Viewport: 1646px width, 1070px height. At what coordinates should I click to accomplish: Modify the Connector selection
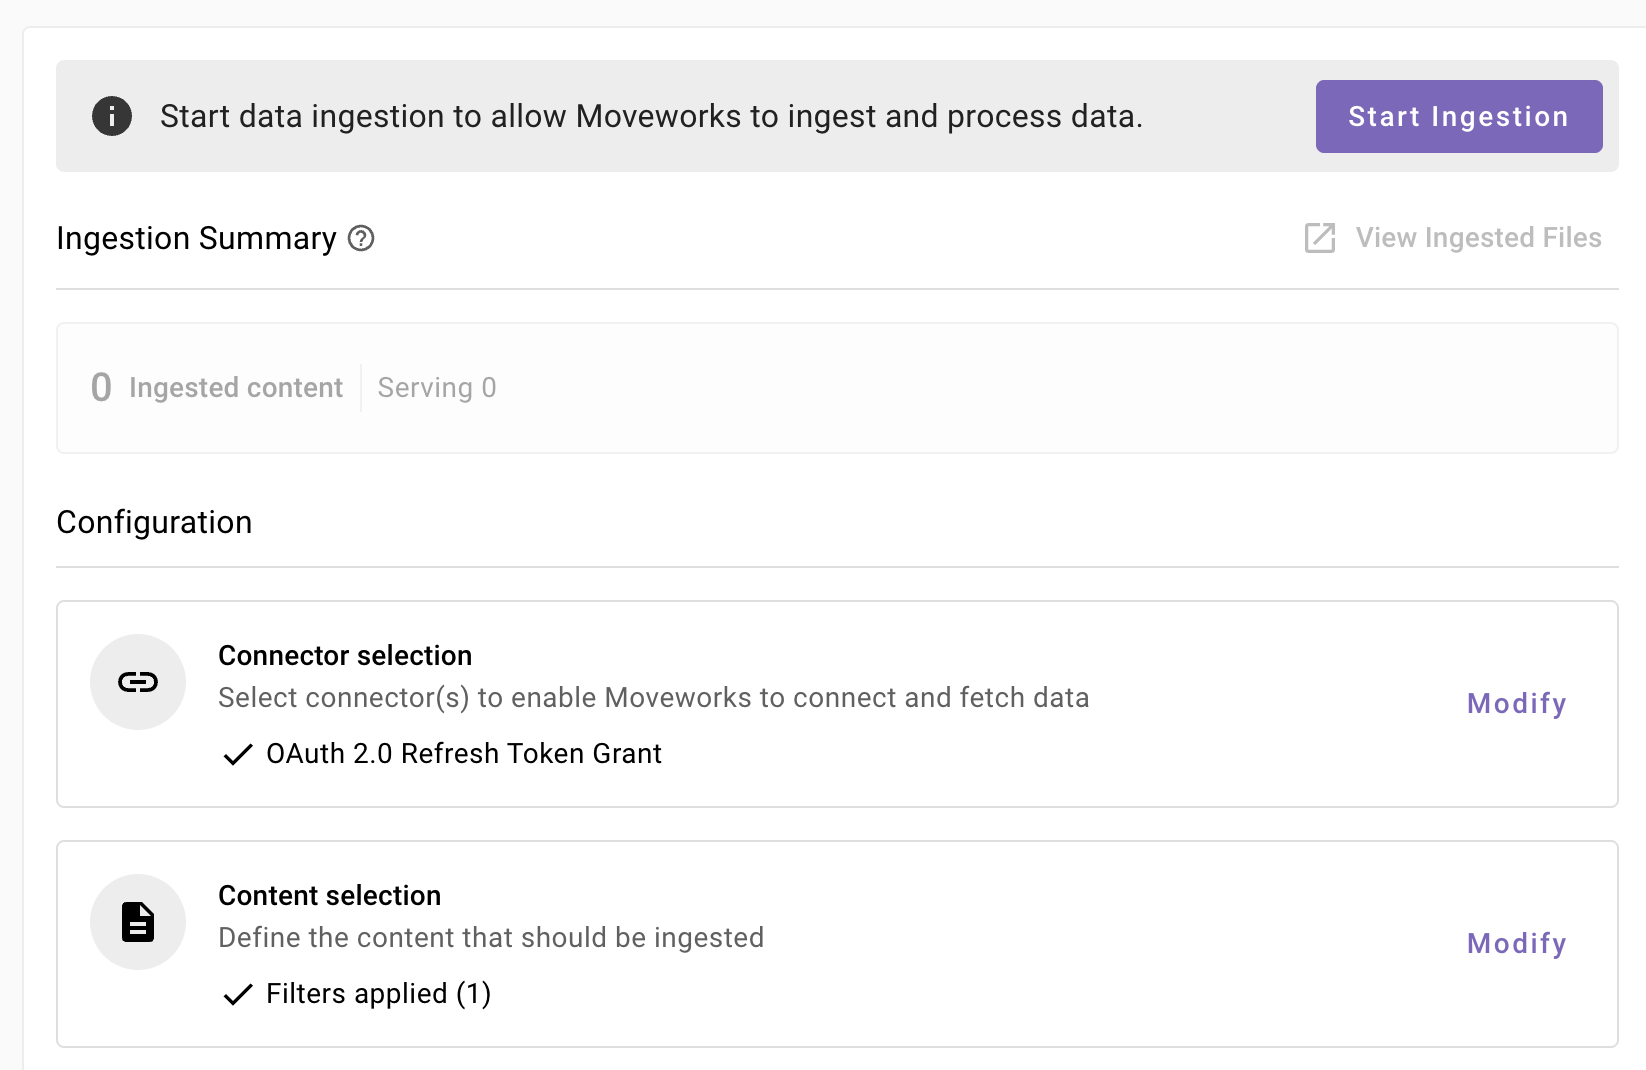tap(1516, 704)
